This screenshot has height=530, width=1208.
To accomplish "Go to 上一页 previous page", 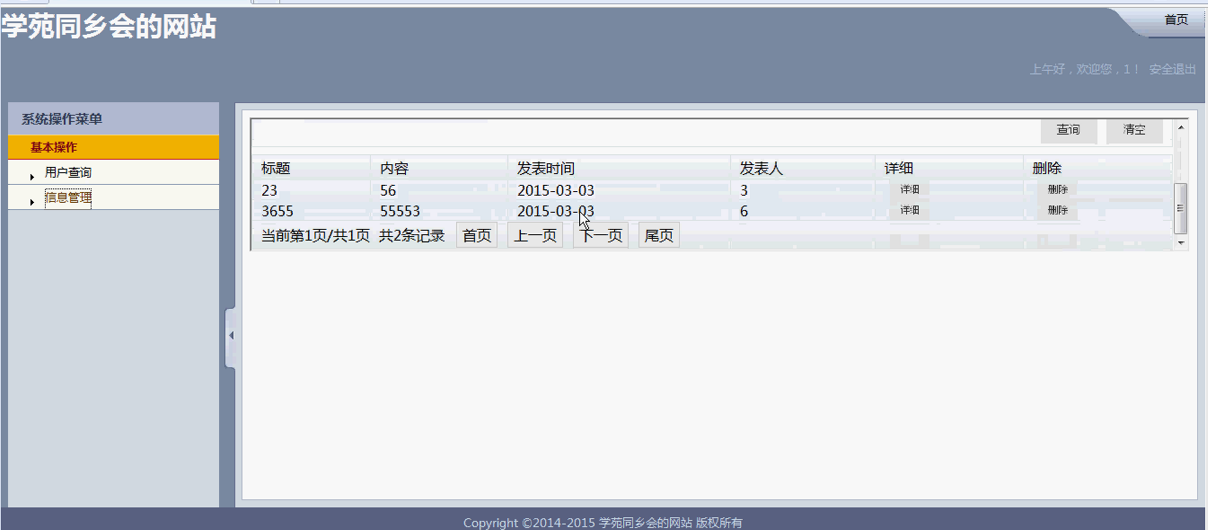I will [535, 236].
